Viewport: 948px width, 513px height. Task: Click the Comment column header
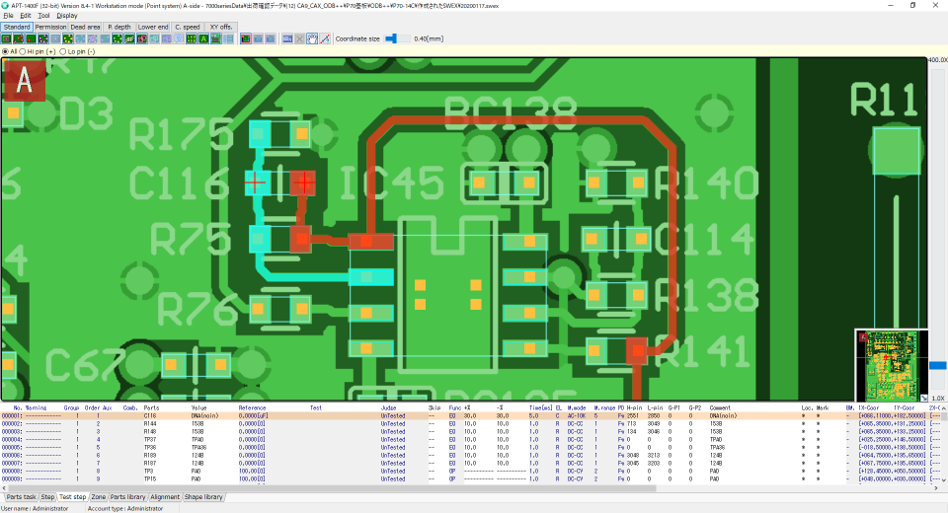(720, 408)
